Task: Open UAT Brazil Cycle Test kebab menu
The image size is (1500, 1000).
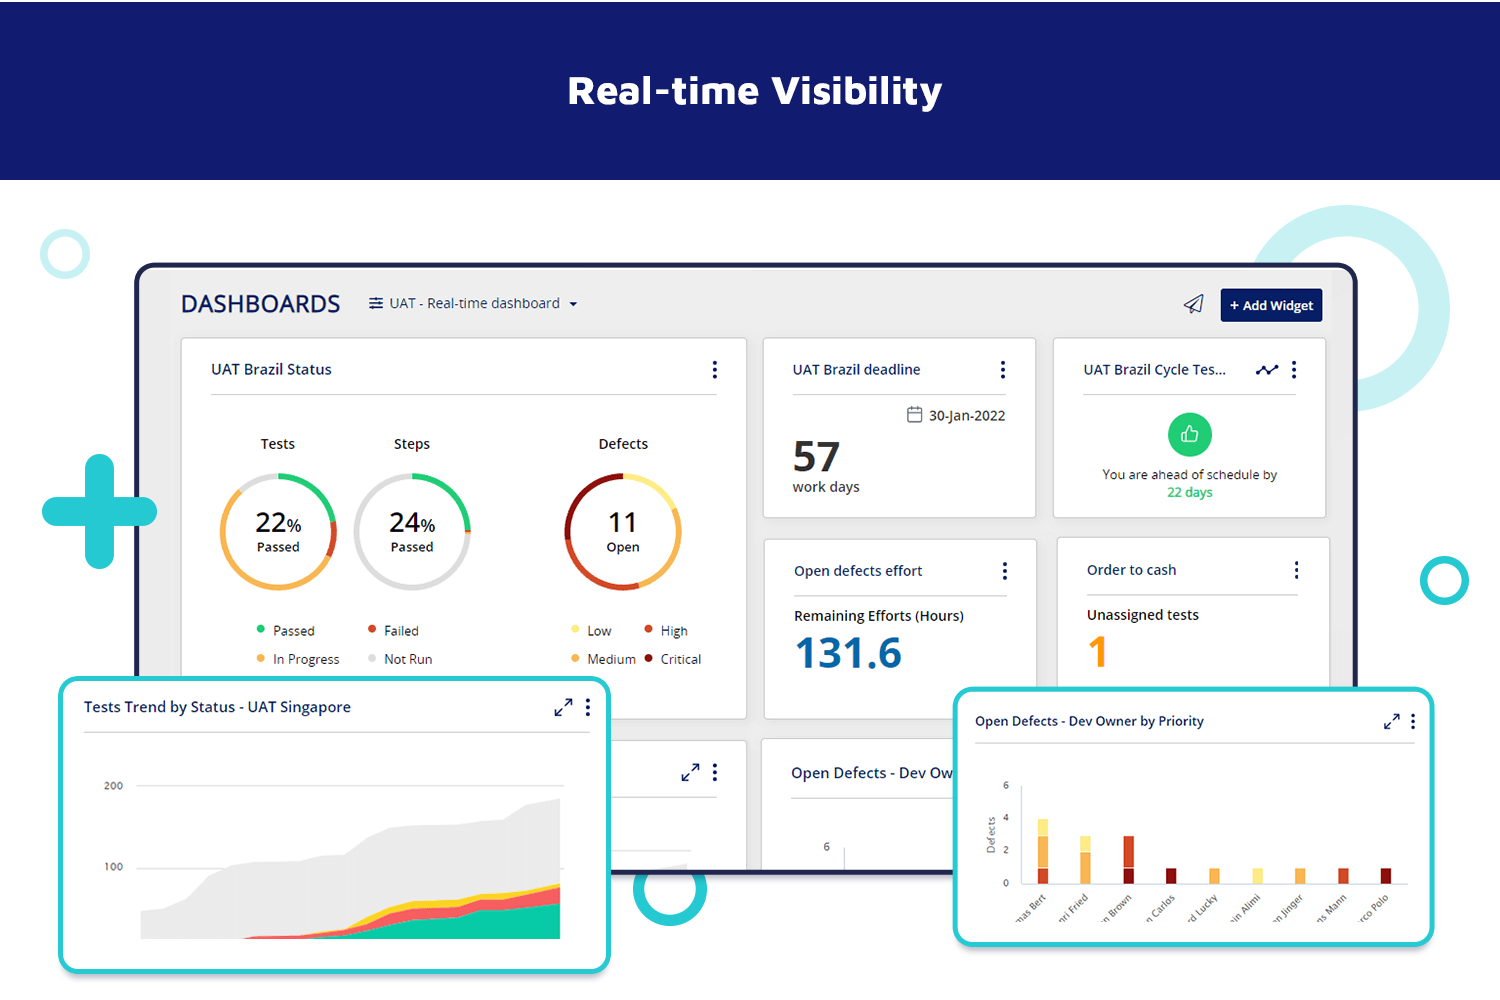Action: (x=1294, y=370)
